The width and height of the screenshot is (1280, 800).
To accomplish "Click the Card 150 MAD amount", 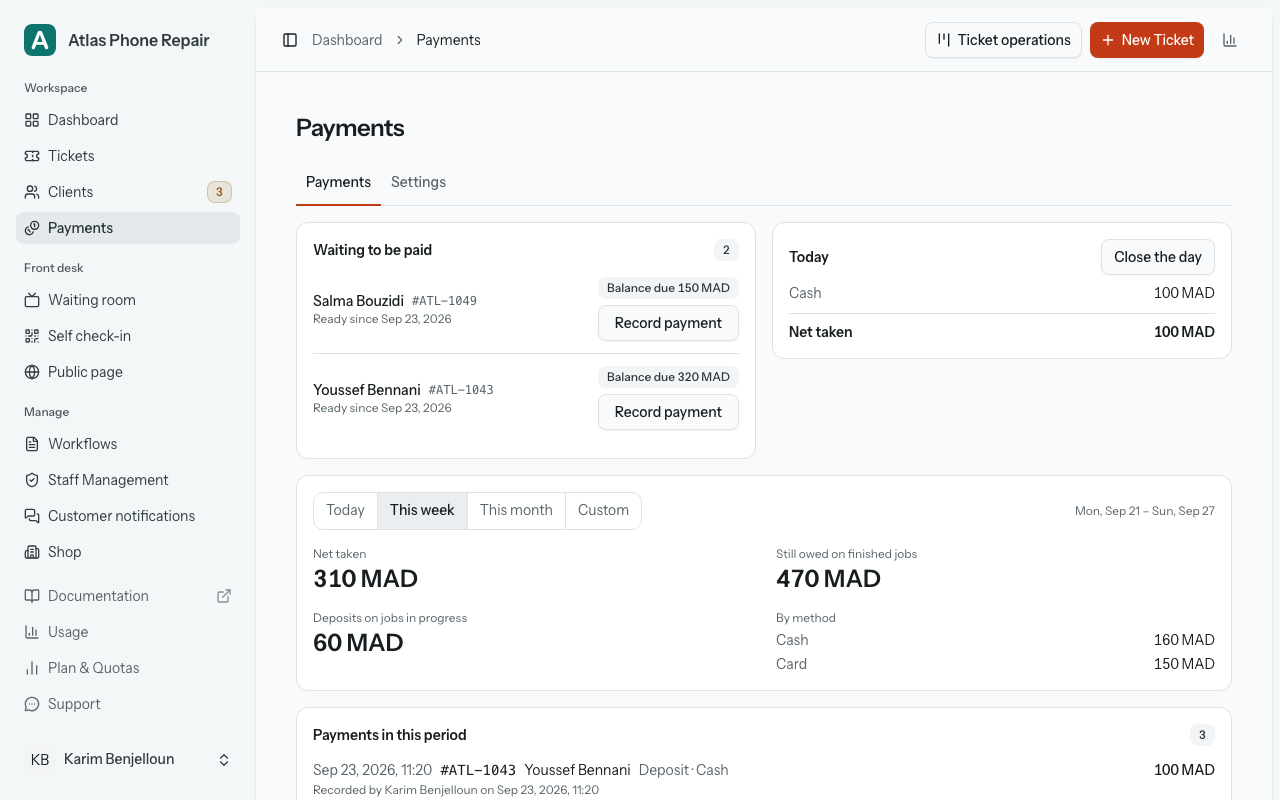I will (x=1184, y=664).
